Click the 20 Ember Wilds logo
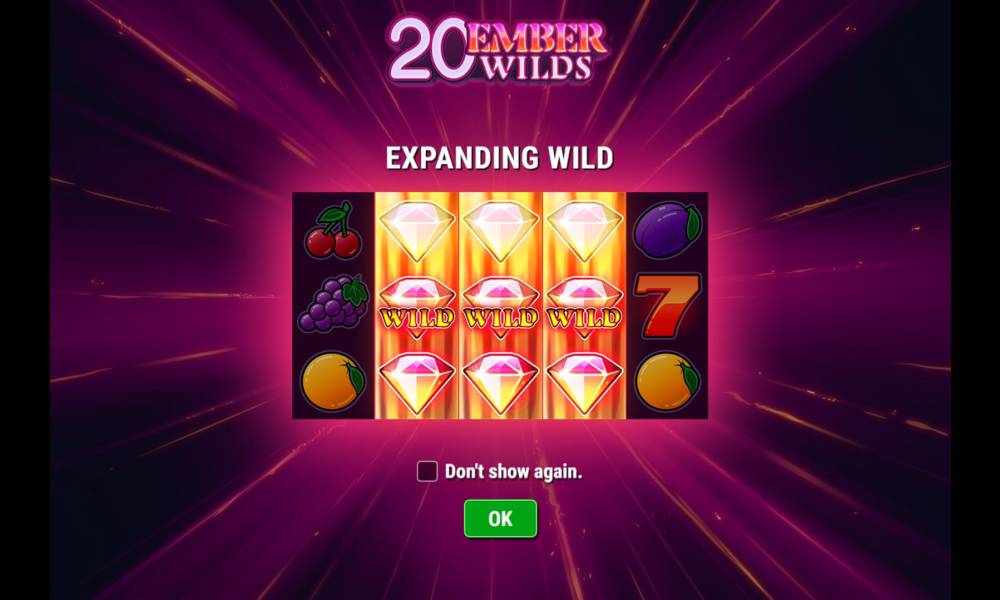This screenshot has width=1000, height=600. [497, 50]
